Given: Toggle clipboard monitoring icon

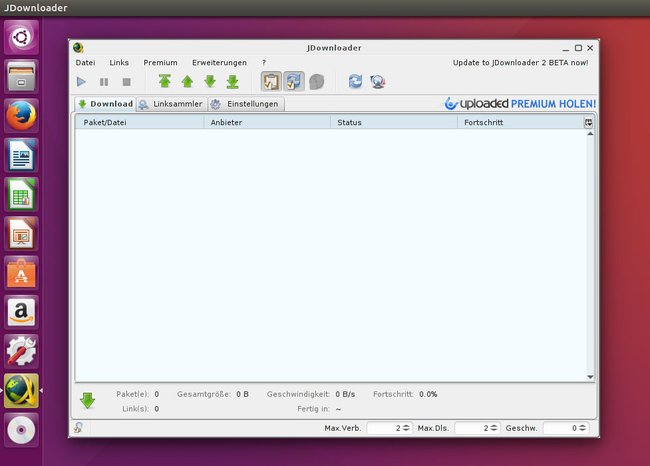Looking at the screenshot, I should pos(271,81).
